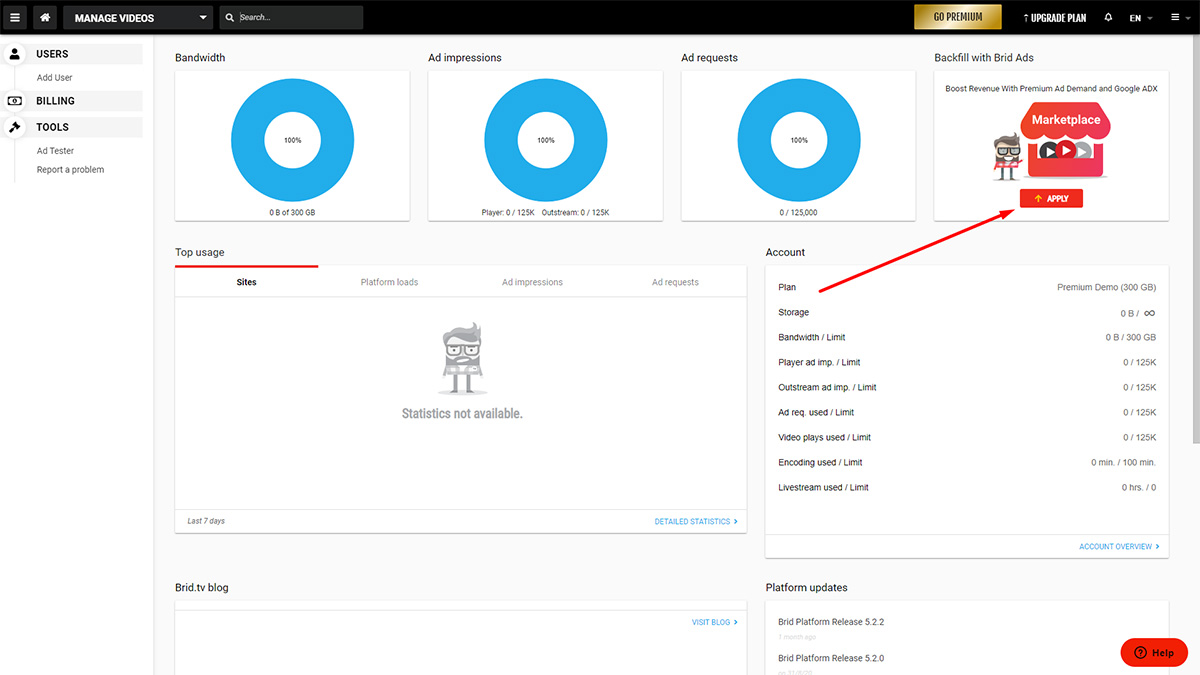Follow the Account Overview link

tap(1119, 547)
